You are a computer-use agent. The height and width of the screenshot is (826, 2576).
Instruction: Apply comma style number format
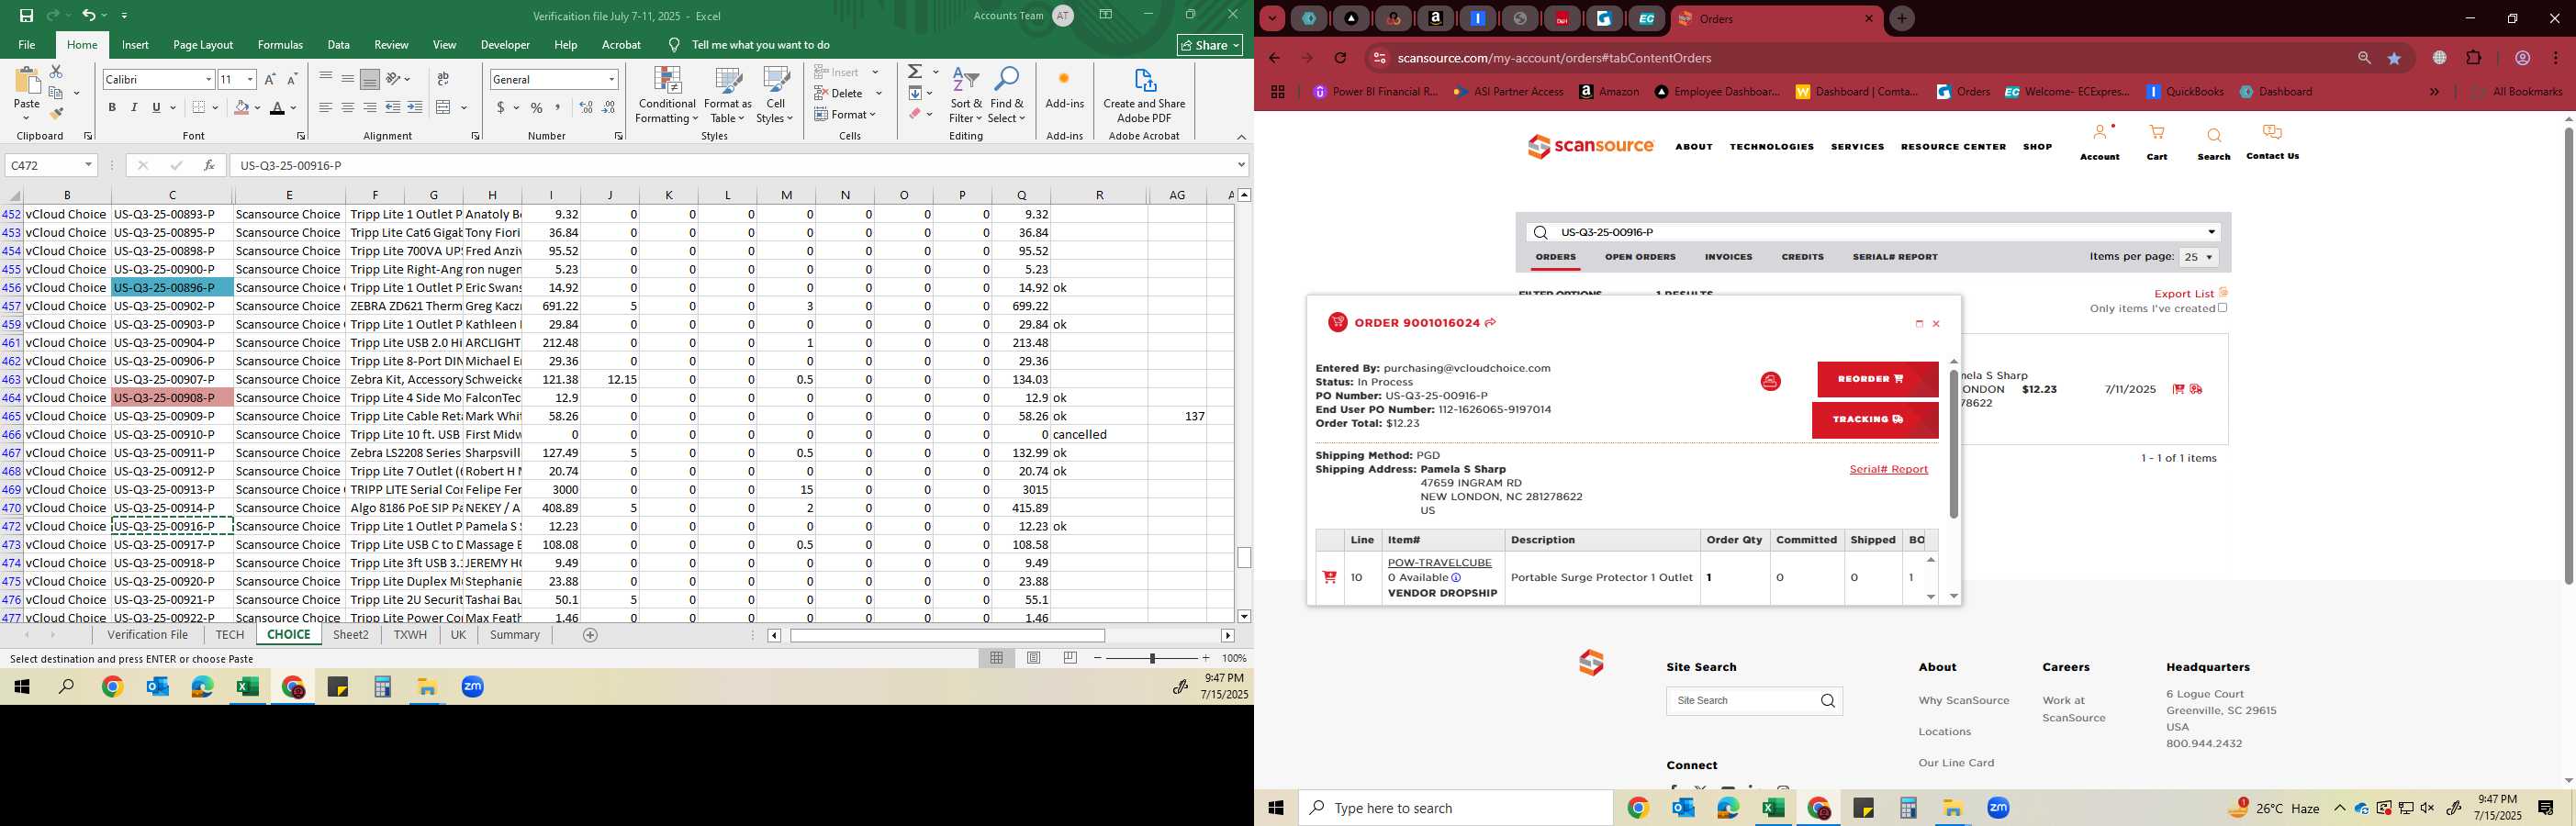point(558,108)
